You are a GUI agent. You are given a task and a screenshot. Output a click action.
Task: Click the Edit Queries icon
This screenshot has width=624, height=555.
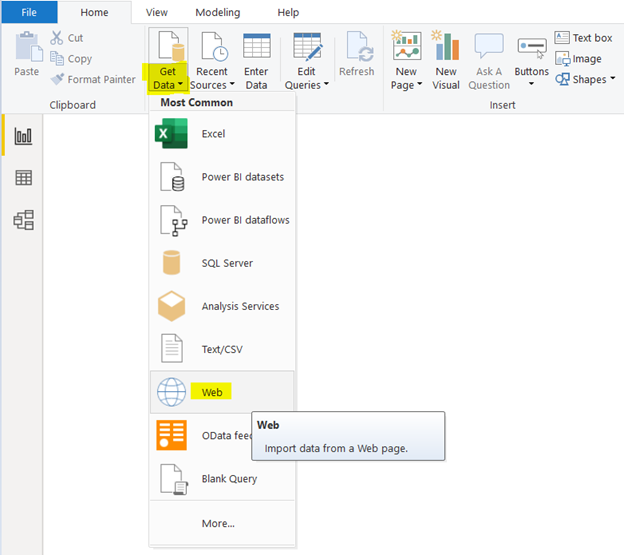pos(307,46)
